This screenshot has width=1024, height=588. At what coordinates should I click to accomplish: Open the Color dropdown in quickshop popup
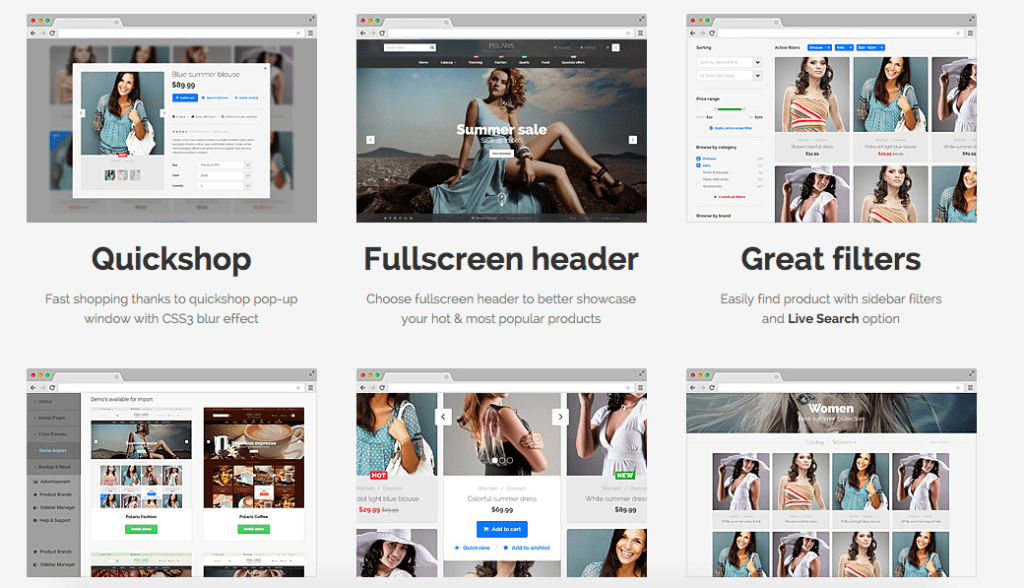click(225, 175)
